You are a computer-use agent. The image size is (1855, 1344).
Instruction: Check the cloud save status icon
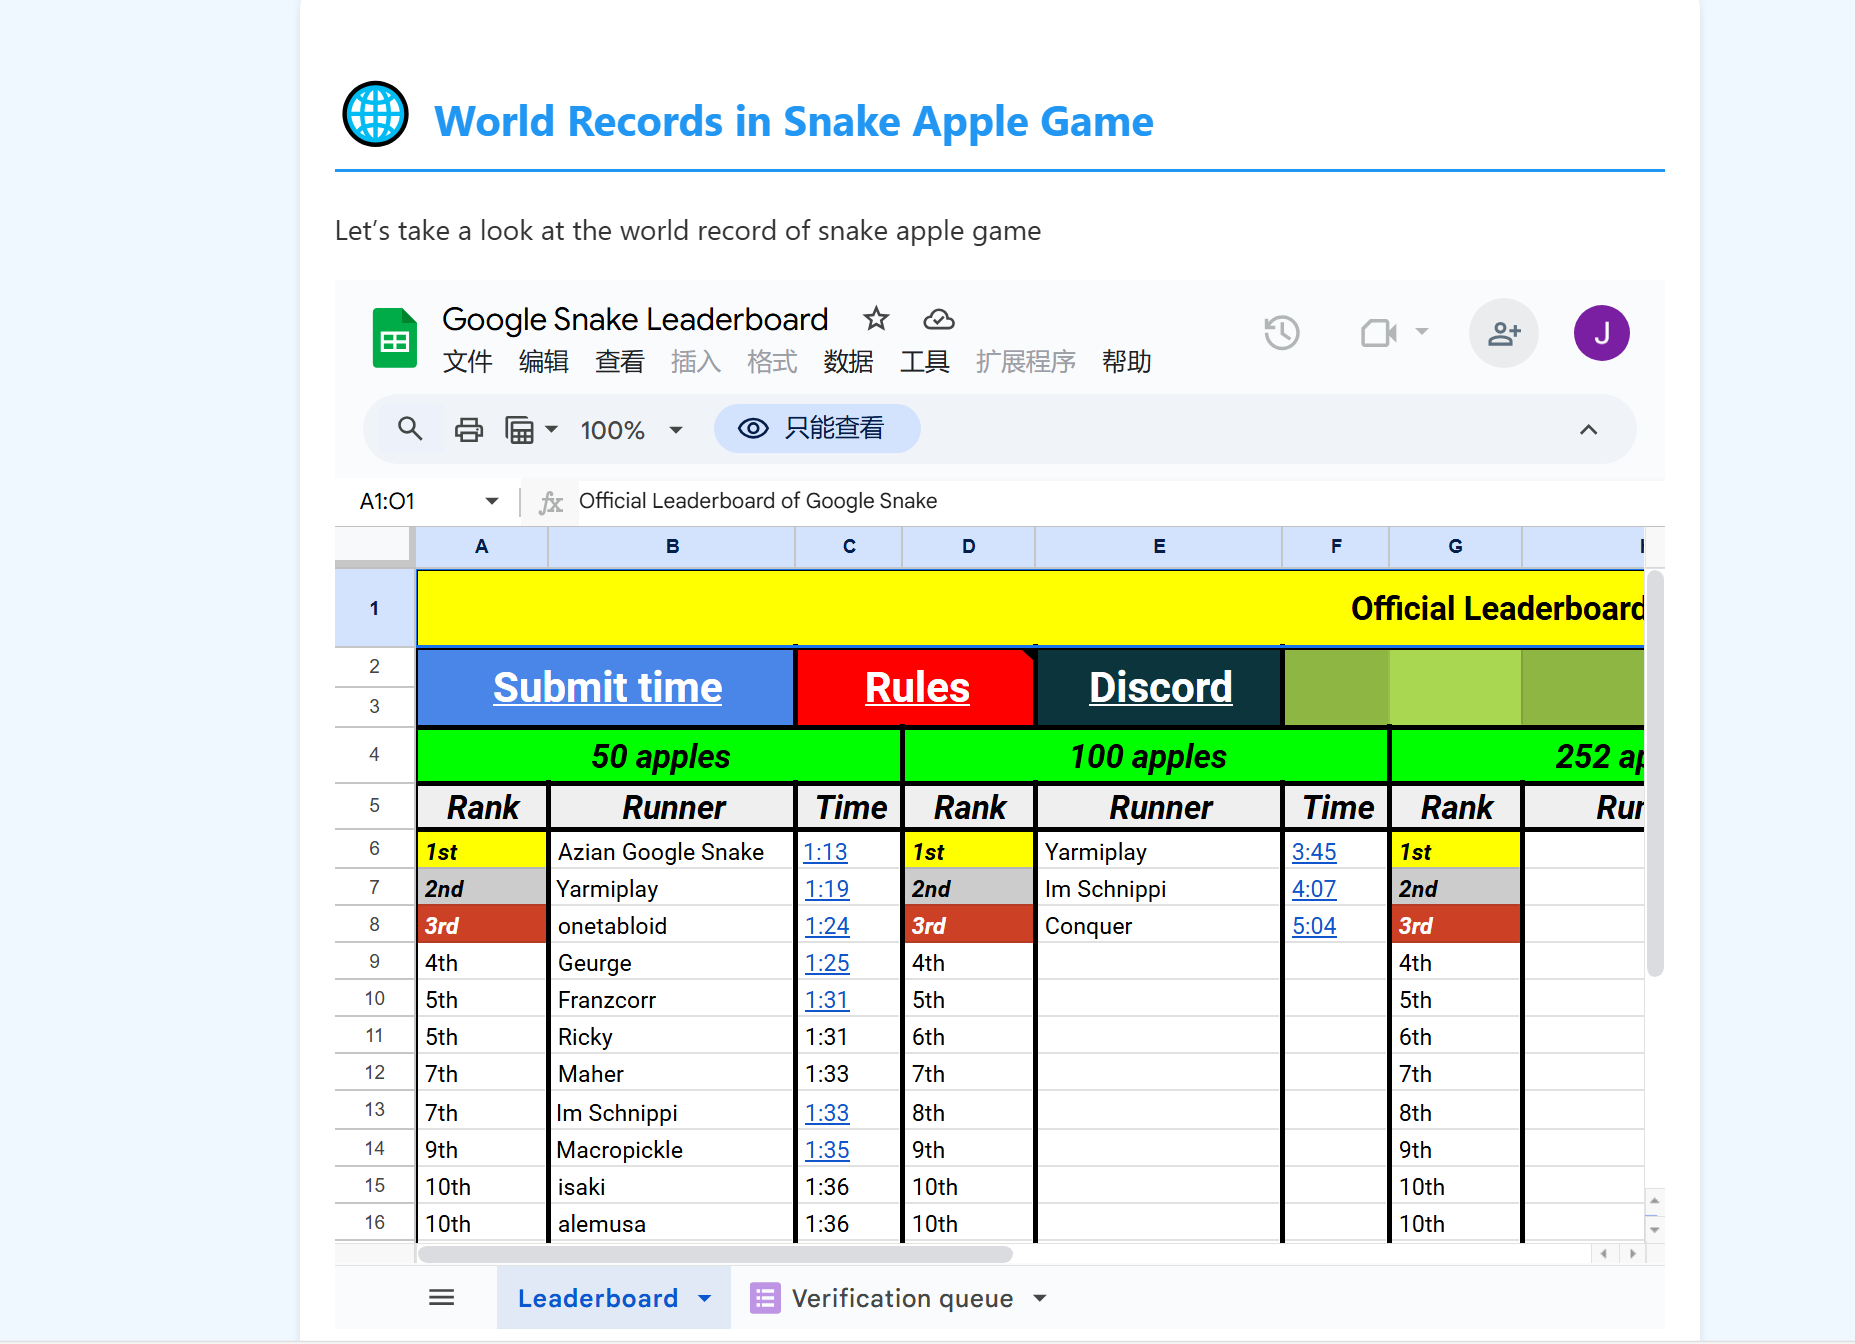pos(938,319)
